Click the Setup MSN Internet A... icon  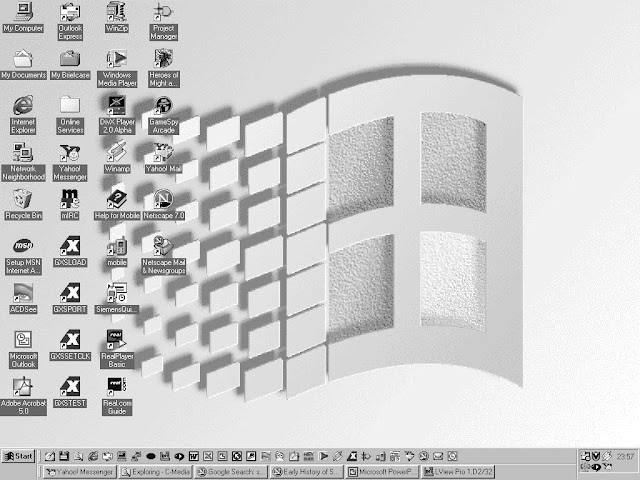(x=23, y=256)
